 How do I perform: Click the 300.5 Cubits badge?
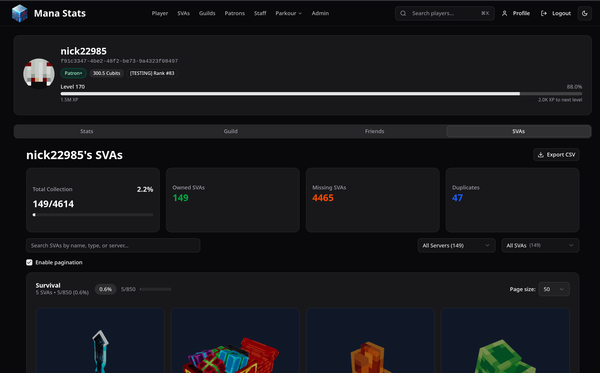click(x=106, y=73)
